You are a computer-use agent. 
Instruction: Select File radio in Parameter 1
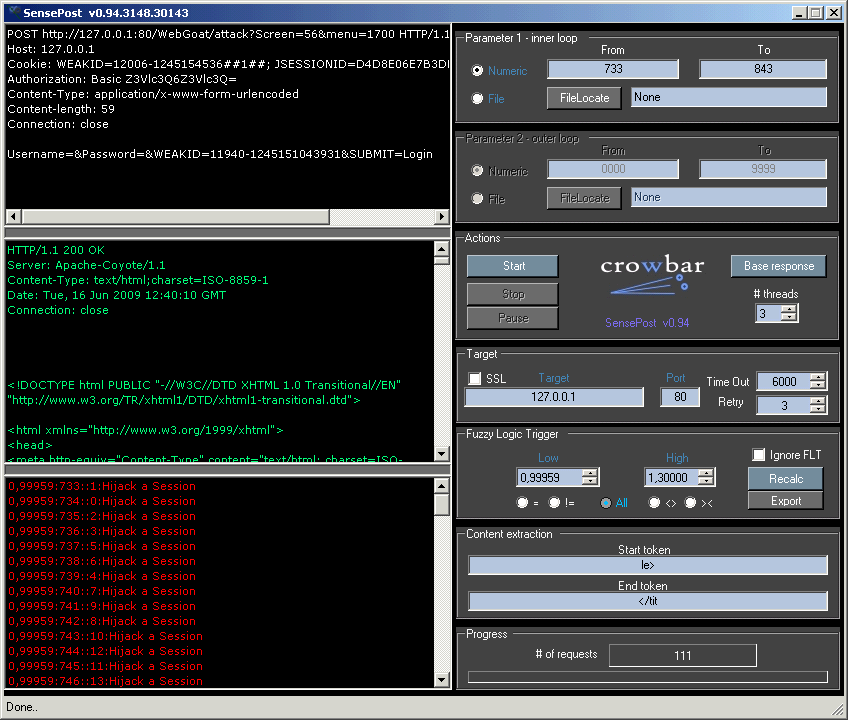(478, 99)
